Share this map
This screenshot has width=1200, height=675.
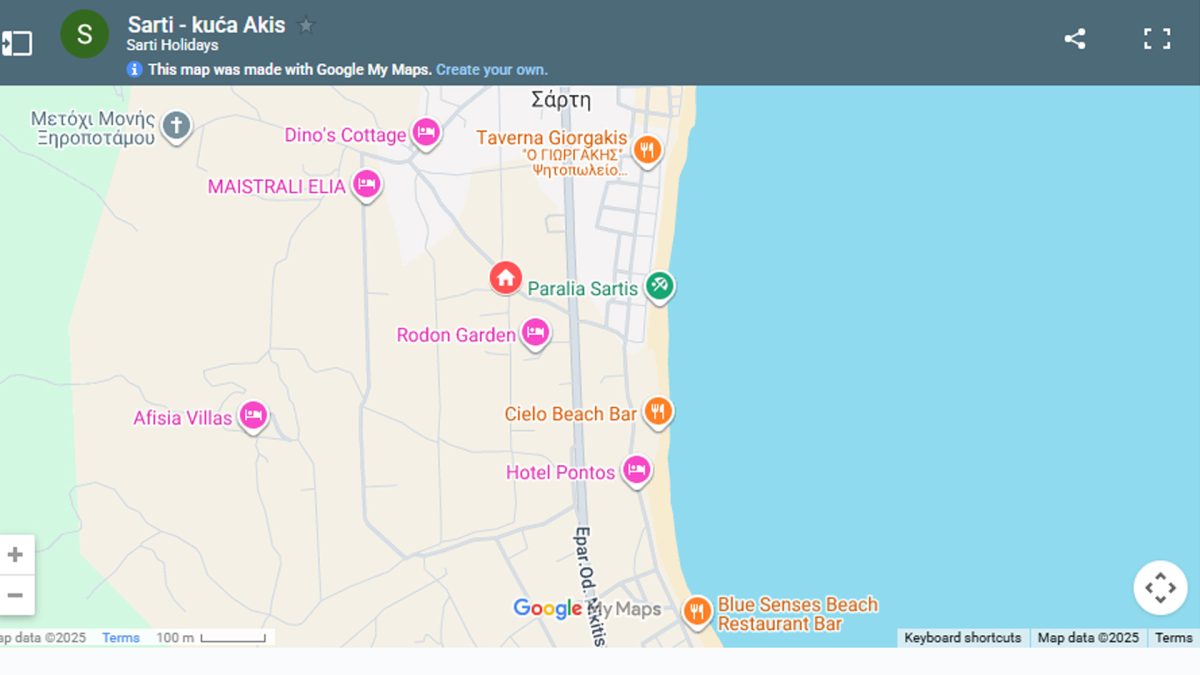1075,39
